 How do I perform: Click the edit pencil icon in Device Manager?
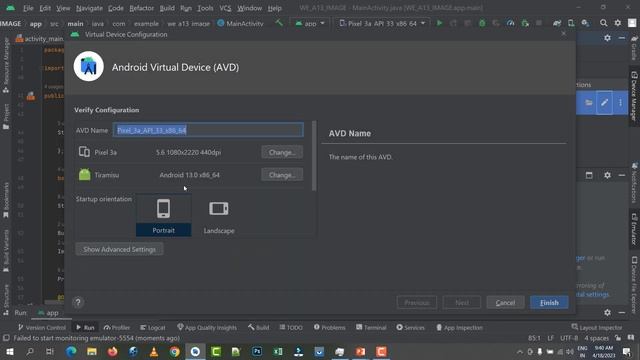(604, 102)
